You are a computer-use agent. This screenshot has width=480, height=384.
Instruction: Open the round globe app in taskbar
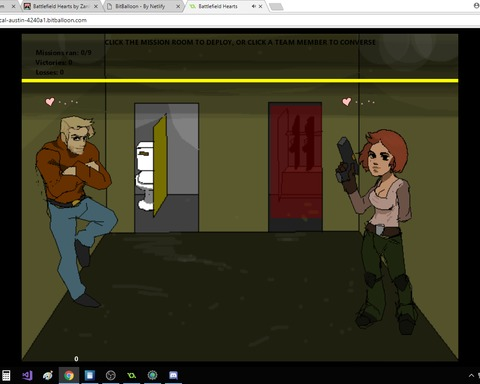(x=152, y=375)
